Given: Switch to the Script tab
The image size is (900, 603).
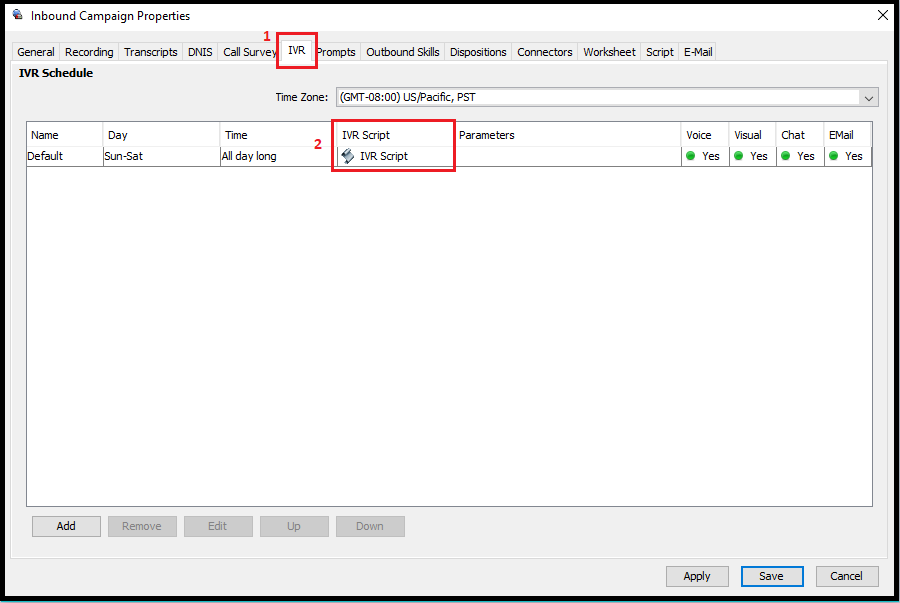Looking at the screenshot, I should point(660,52).
